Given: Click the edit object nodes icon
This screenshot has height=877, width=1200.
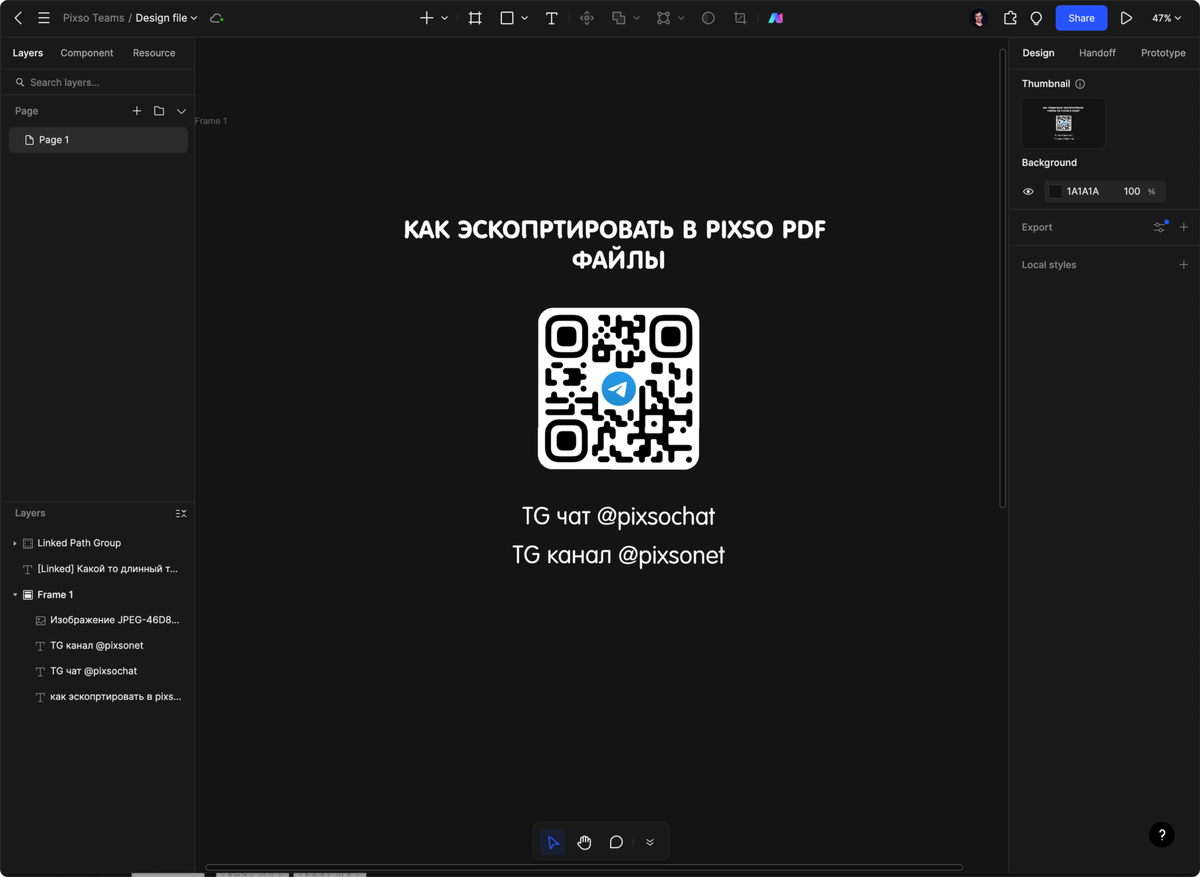Looking at the screenshot, I should 663,18.
